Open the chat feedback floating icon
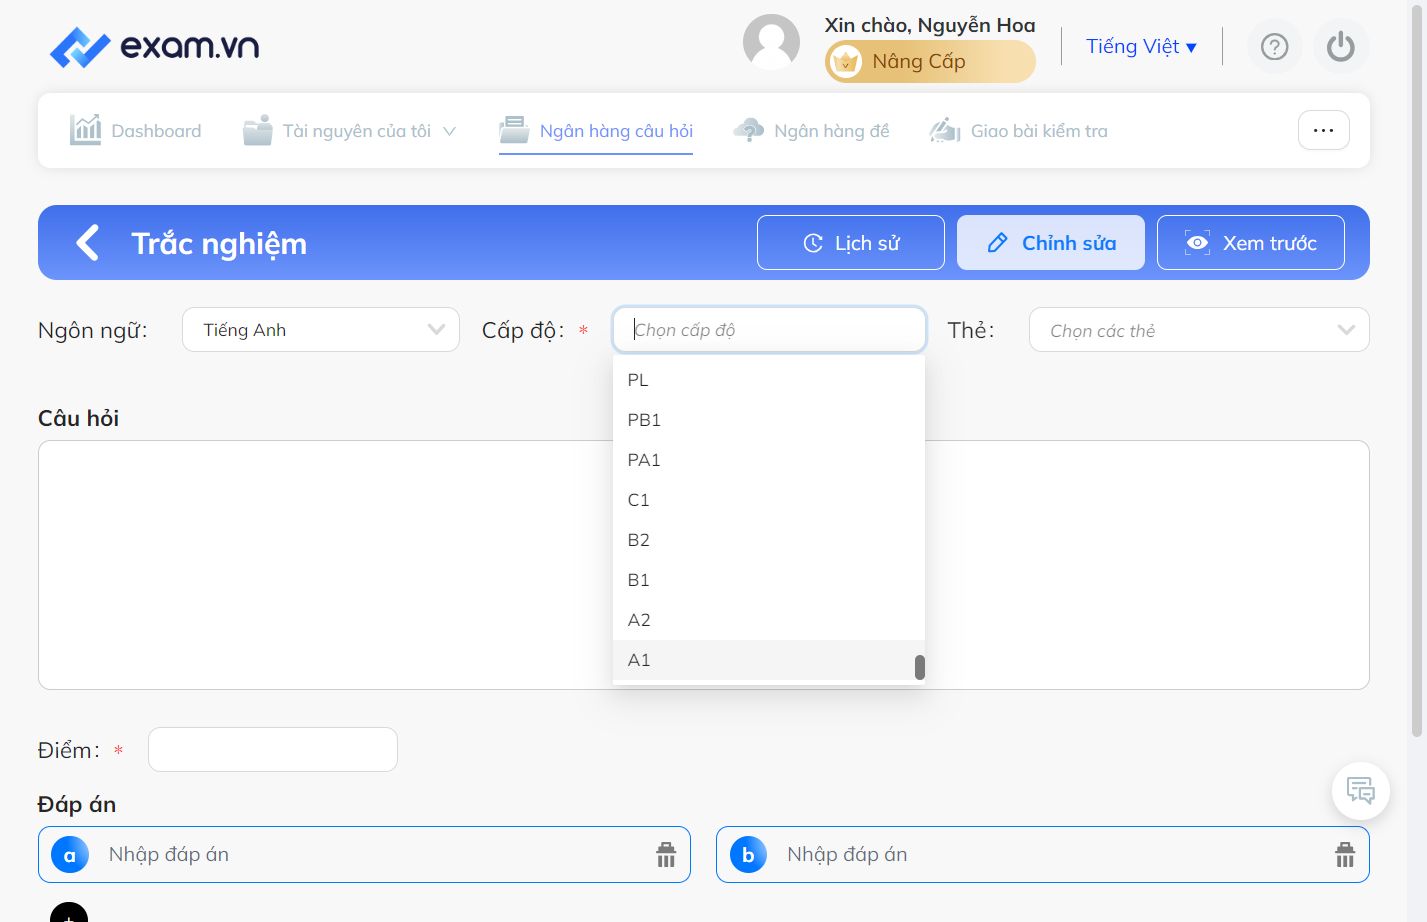Screen dimensions: 1427x922 pos(1361,791)
